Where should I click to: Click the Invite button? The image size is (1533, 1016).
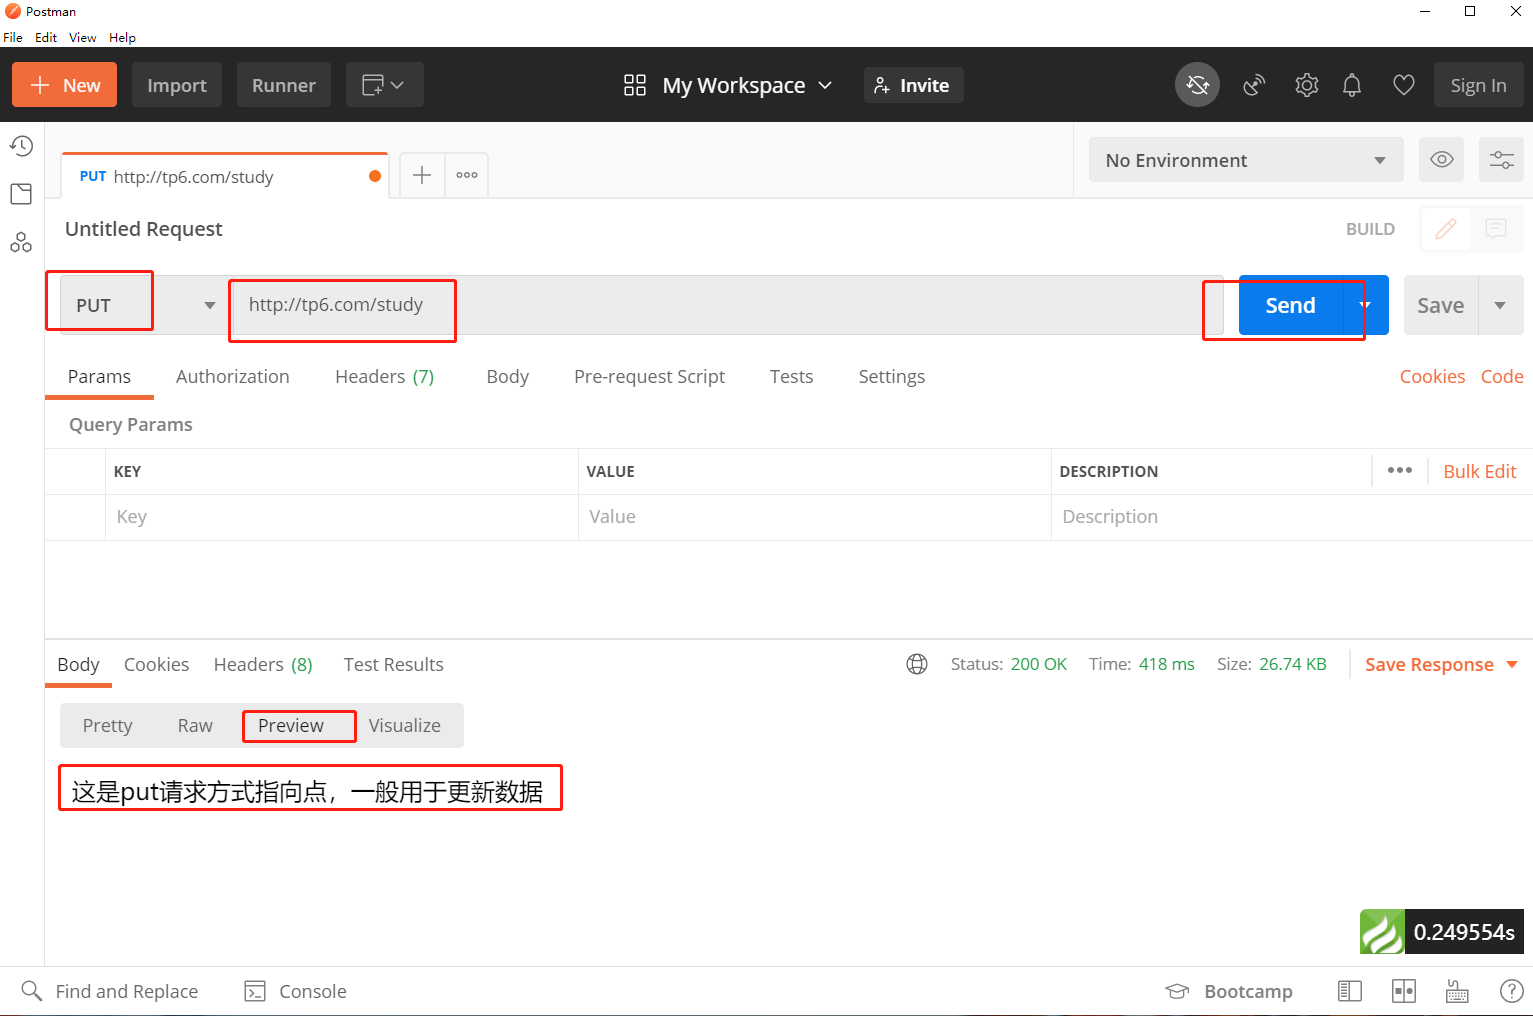pyautogui.click(x=913, y=85)
